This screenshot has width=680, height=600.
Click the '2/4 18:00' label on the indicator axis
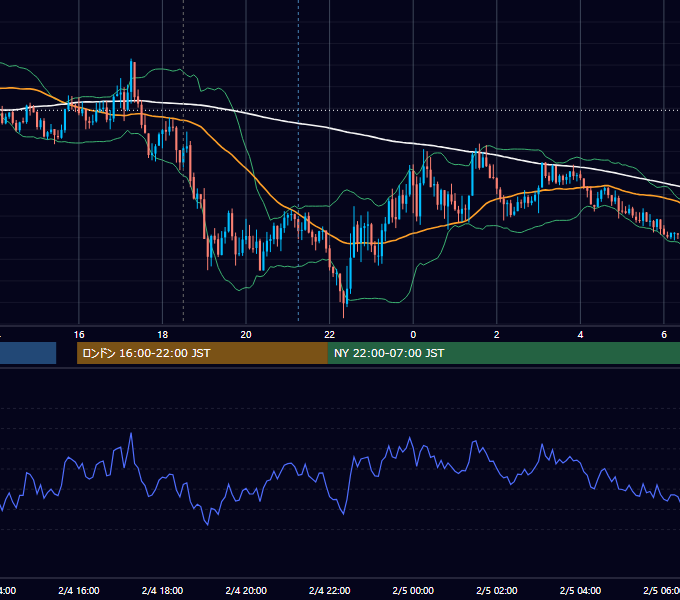[x=163, y=591]
